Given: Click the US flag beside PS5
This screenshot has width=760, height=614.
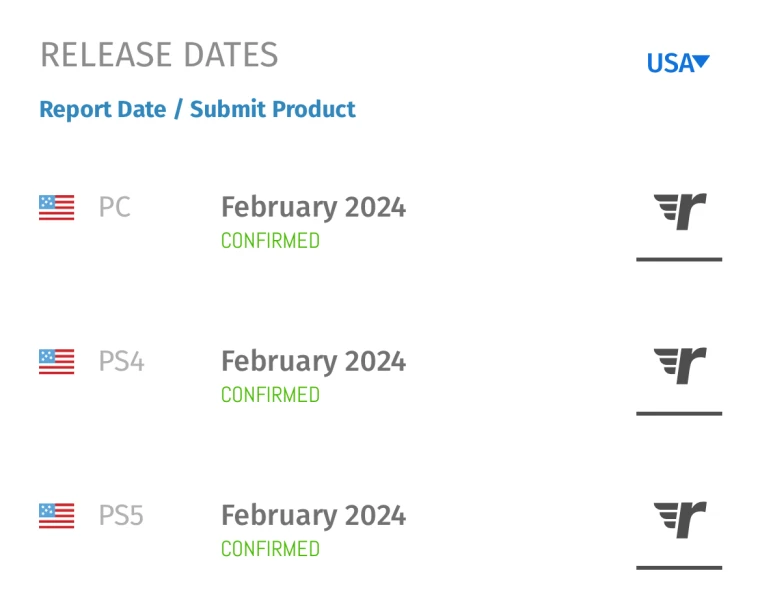Looking at the screenshot, I should click(x=57, y=516).
